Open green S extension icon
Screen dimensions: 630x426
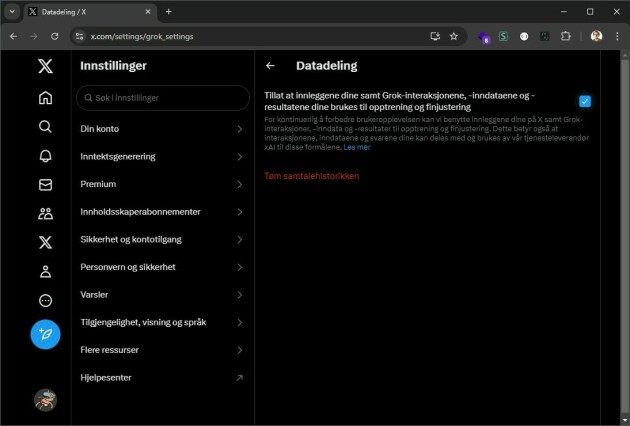click(503, 37)
